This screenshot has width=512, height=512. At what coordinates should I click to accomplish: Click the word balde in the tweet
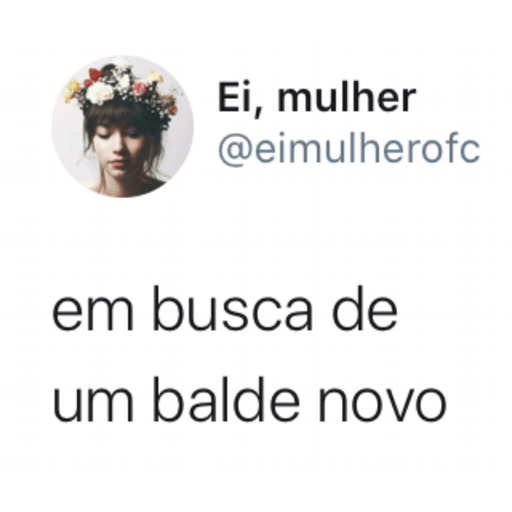[x=227, y=399]
